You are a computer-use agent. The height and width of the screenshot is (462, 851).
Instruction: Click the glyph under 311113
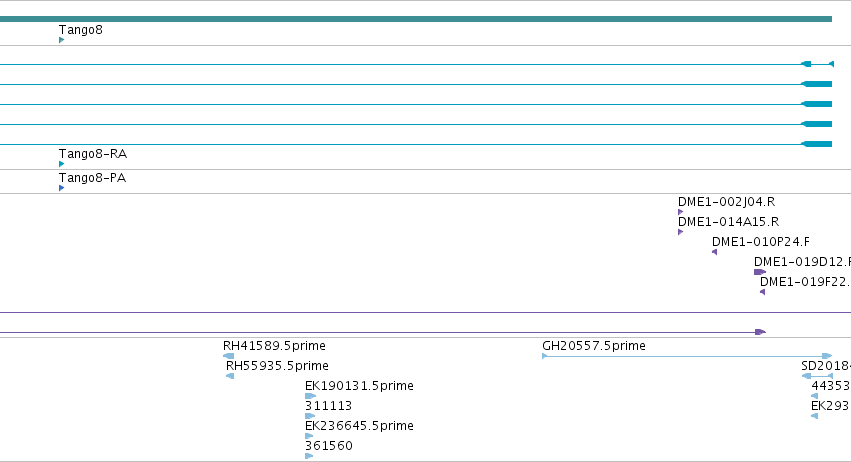click(310, 416)
